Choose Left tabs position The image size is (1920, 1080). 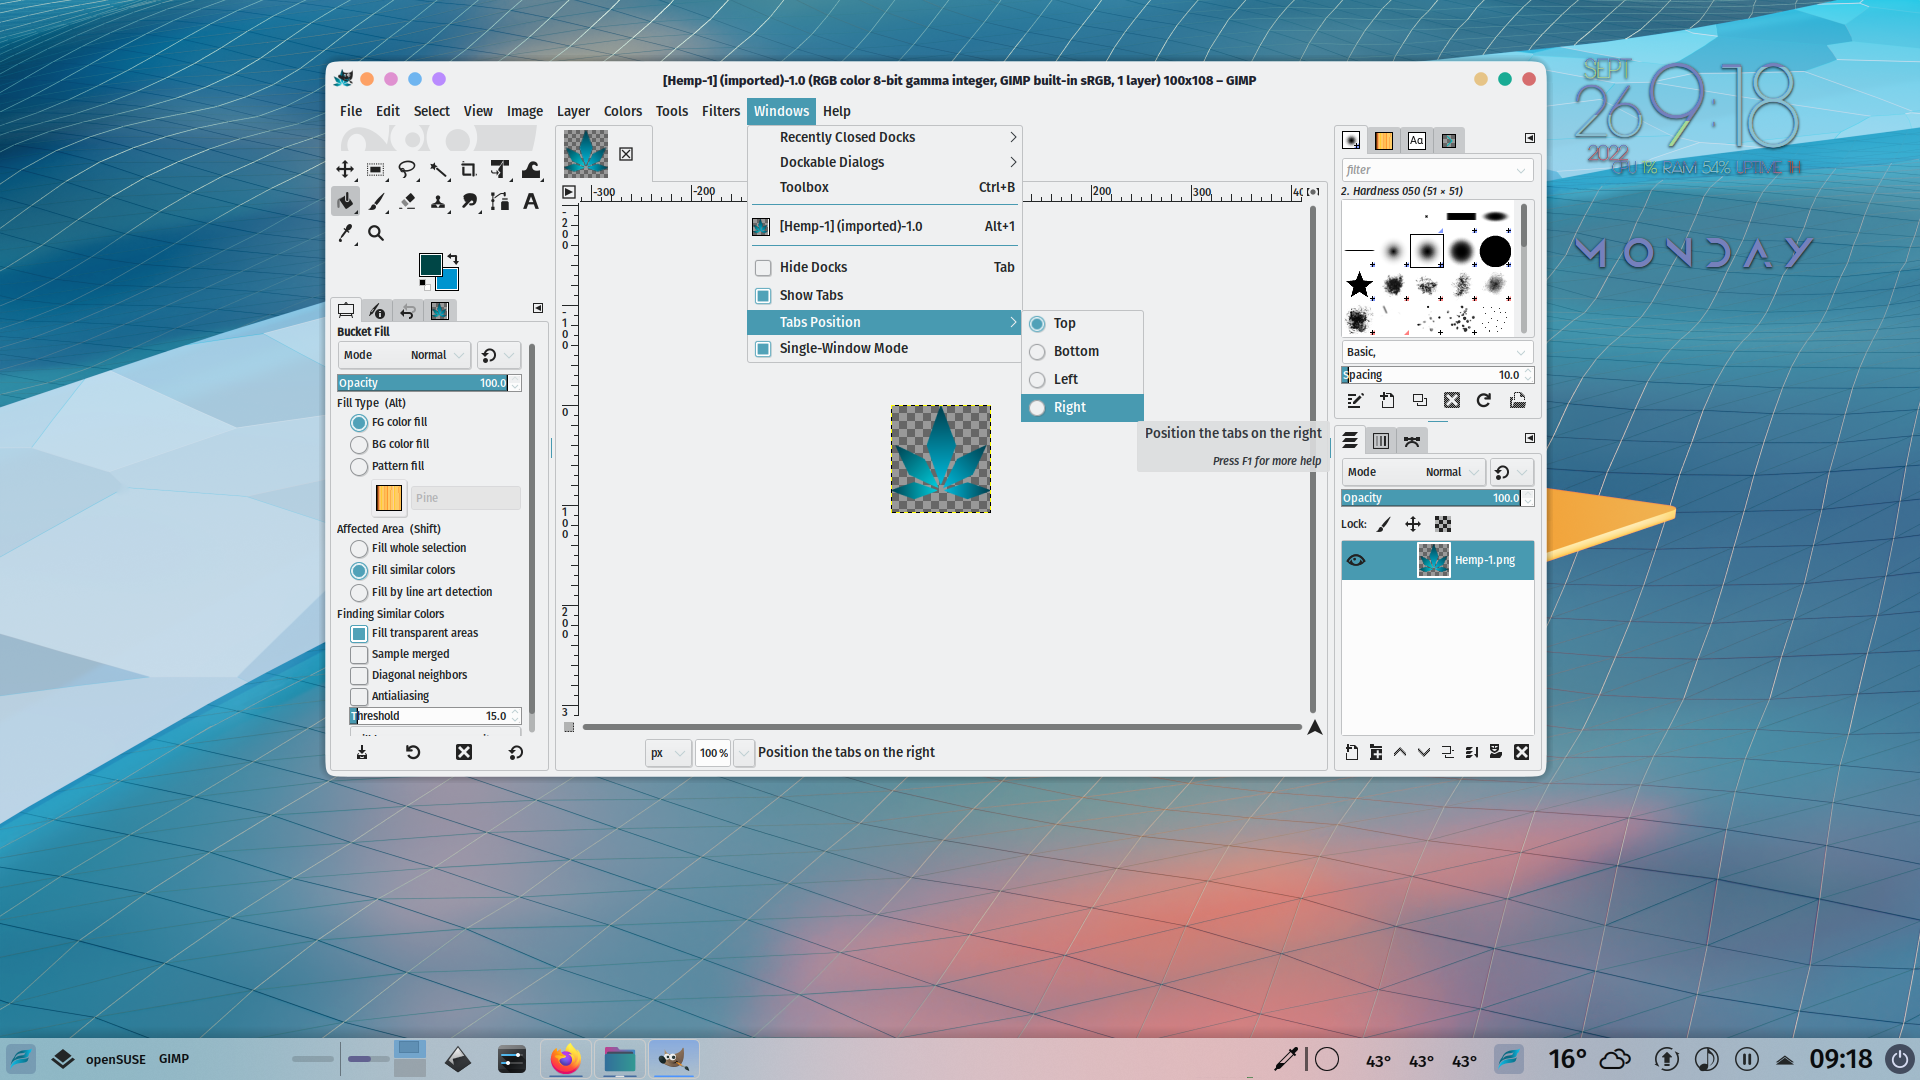click(x=1082, y=380)
